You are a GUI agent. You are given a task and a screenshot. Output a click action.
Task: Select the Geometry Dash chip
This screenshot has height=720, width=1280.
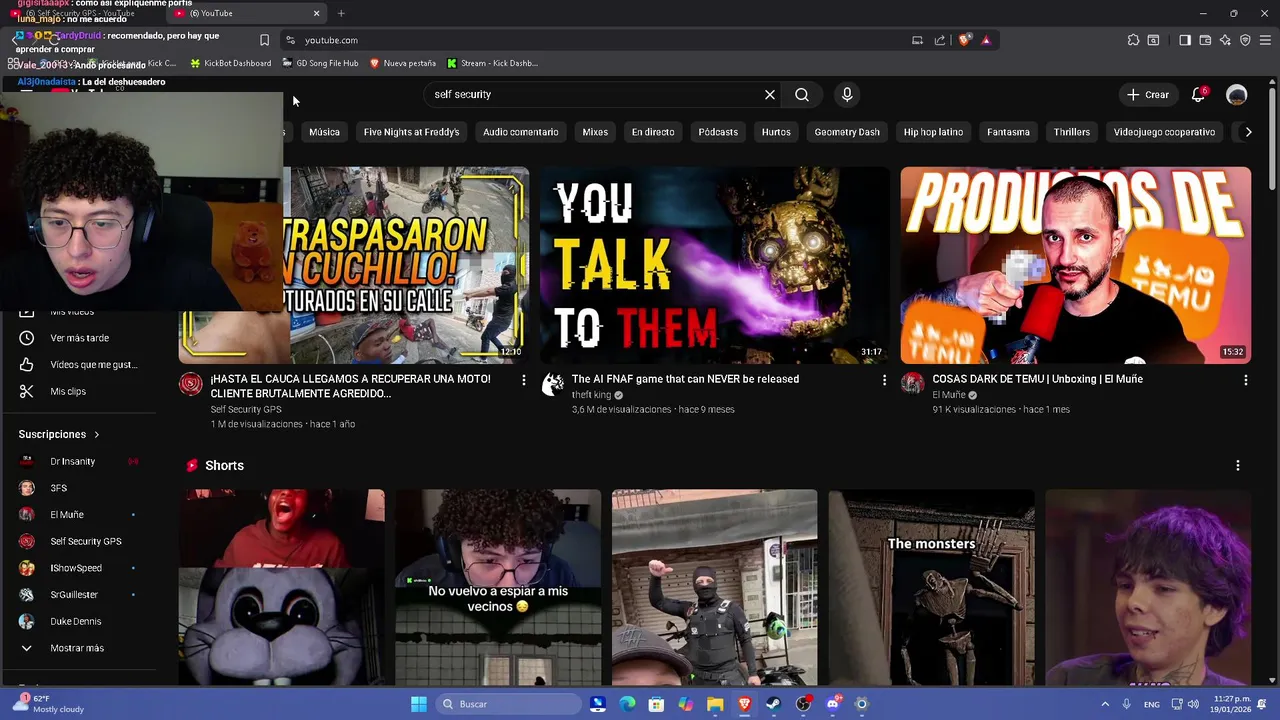(847, 132)
